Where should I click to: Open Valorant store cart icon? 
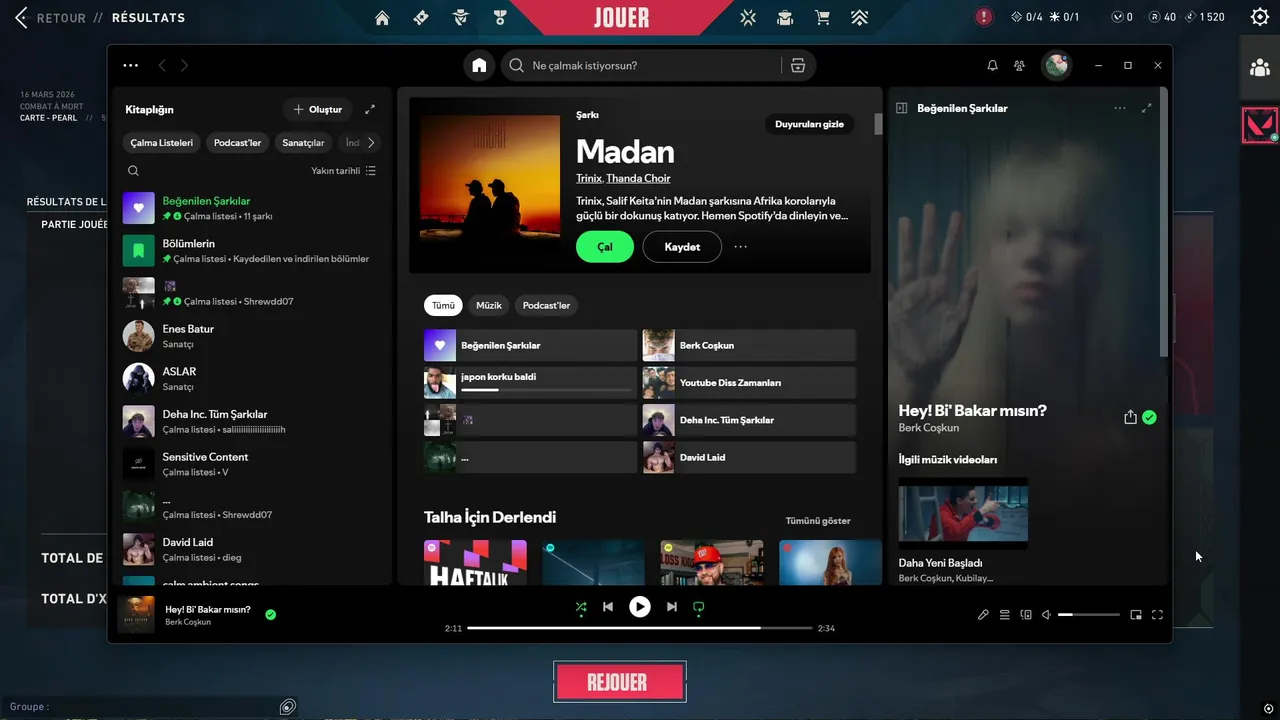pyautogui.click(x=822, y=17)
